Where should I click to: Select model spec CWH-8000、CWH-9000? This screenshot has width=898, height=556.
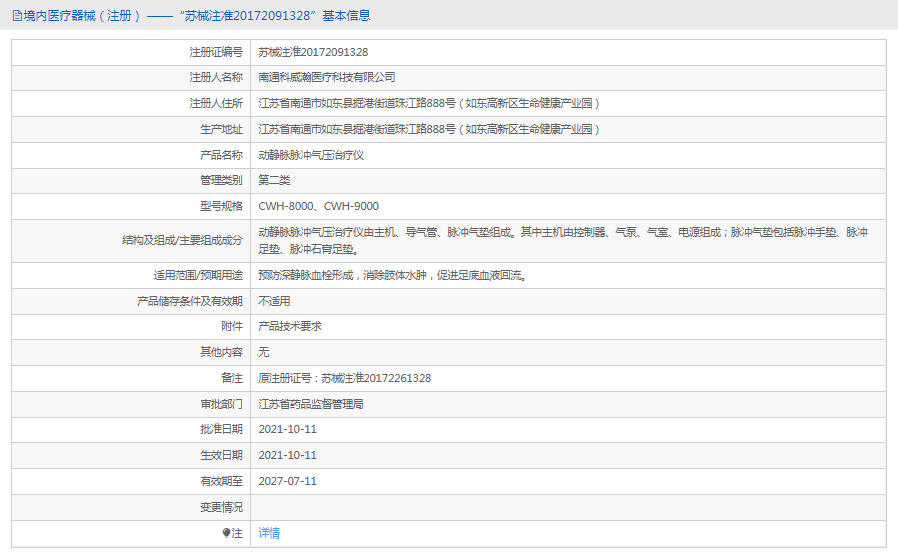318,206
